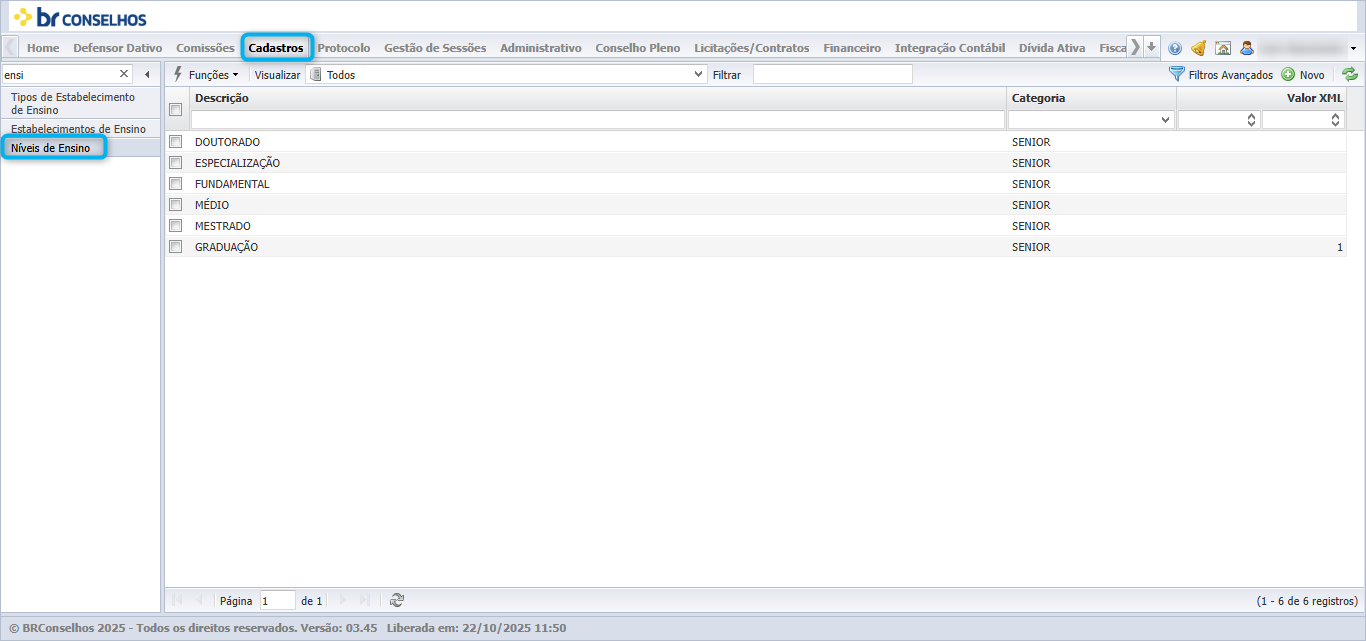
Task: Tick the MESTRADO row checkbox
Action: click(176, 226)
